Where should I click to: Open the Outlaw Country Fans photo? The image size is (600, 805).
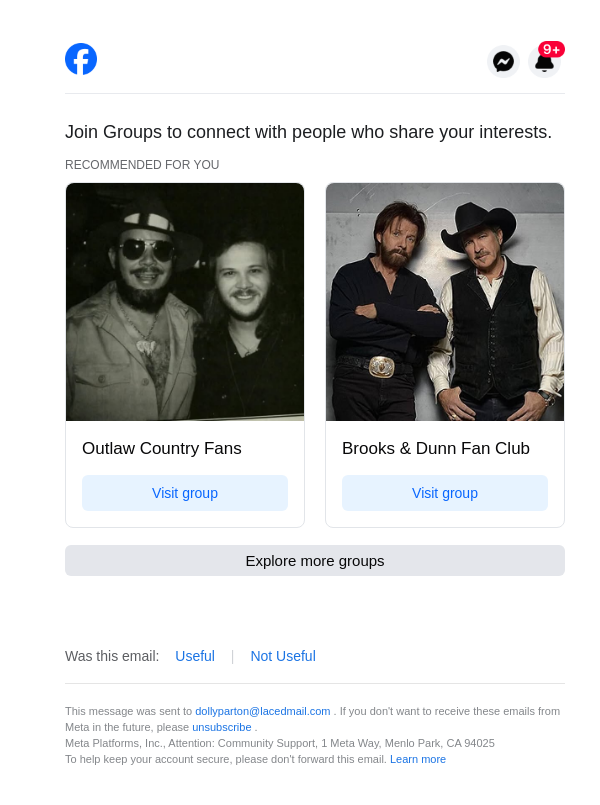pyautogui.click(x=185, y=302)
